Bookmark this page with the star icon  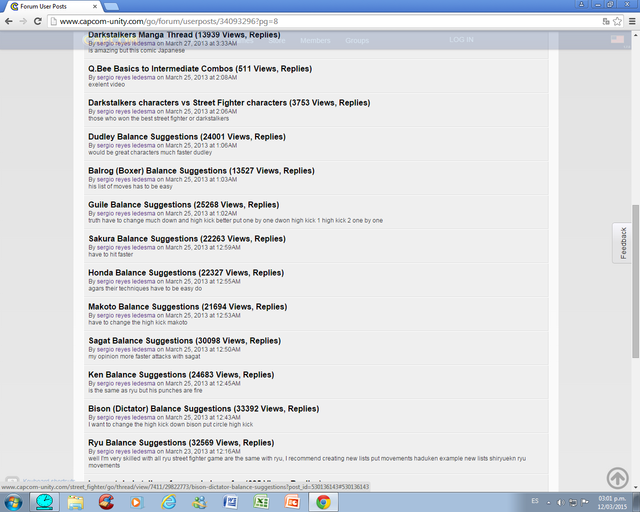[617, 21]
